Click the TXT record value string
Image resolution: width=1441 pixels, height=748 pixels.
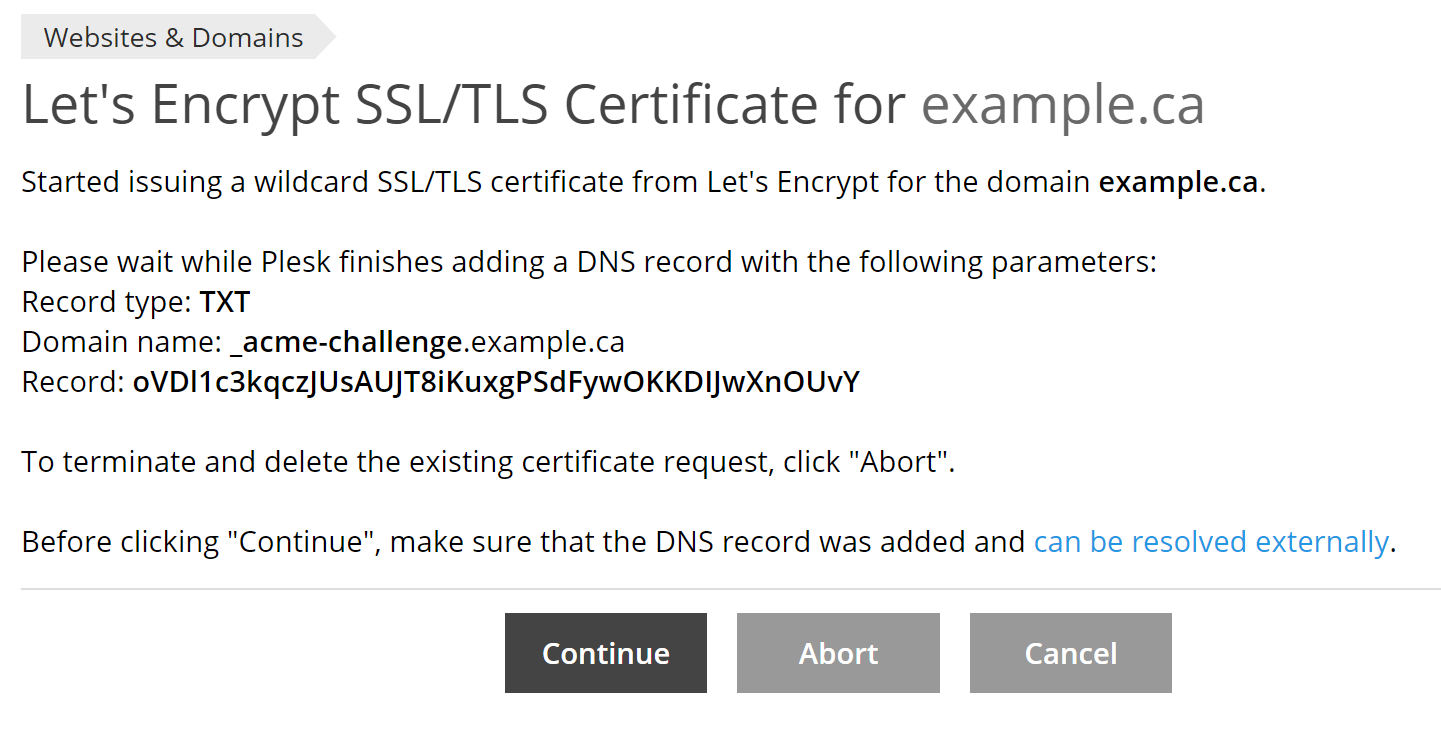pos(496,382)
